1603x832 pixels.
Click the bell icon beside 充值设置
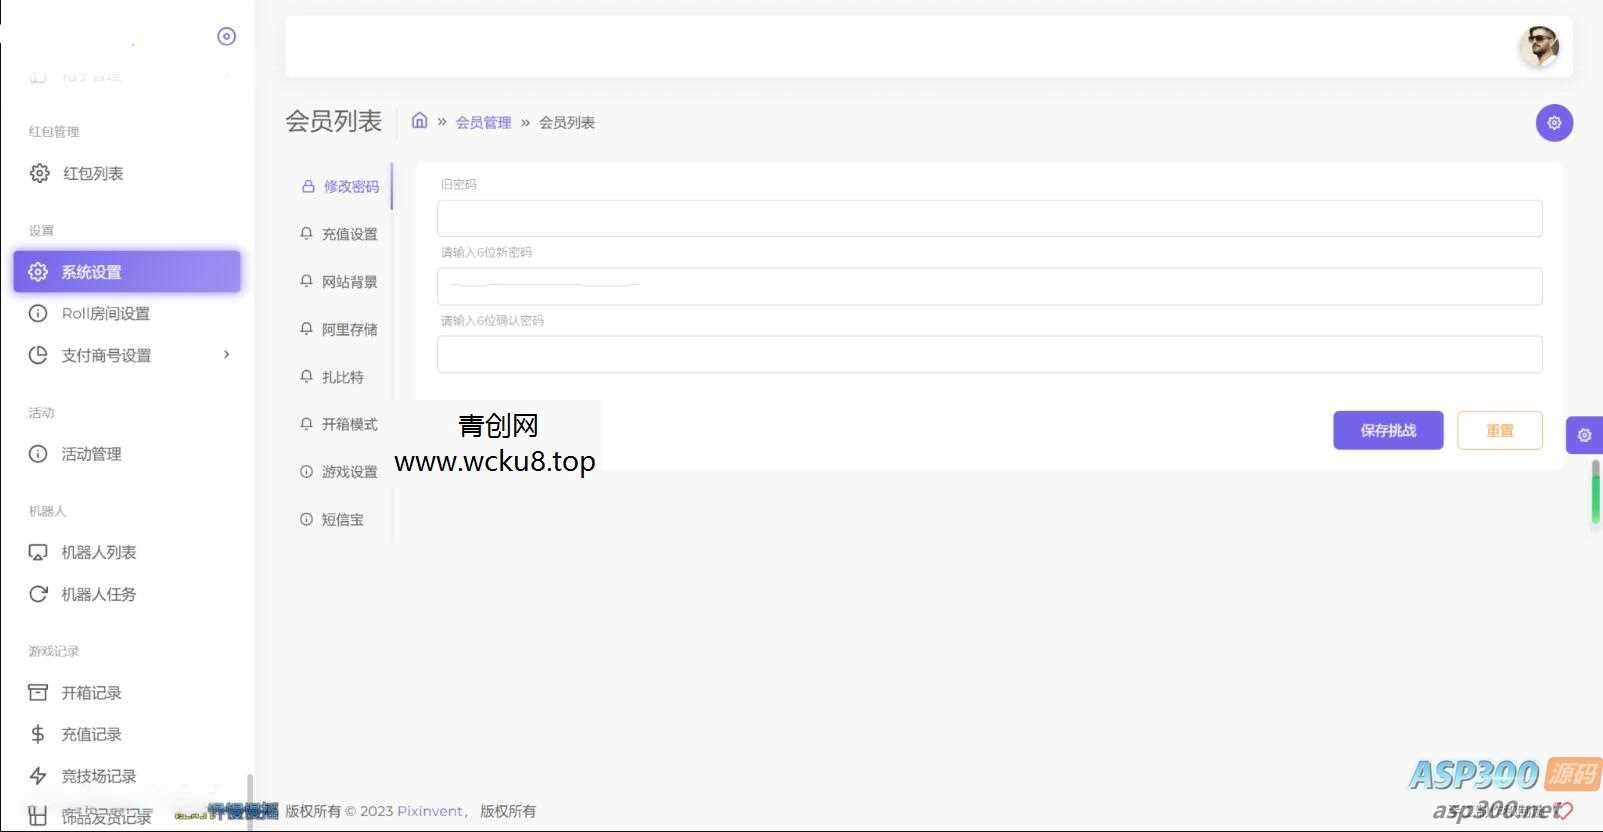click(306, 233)
